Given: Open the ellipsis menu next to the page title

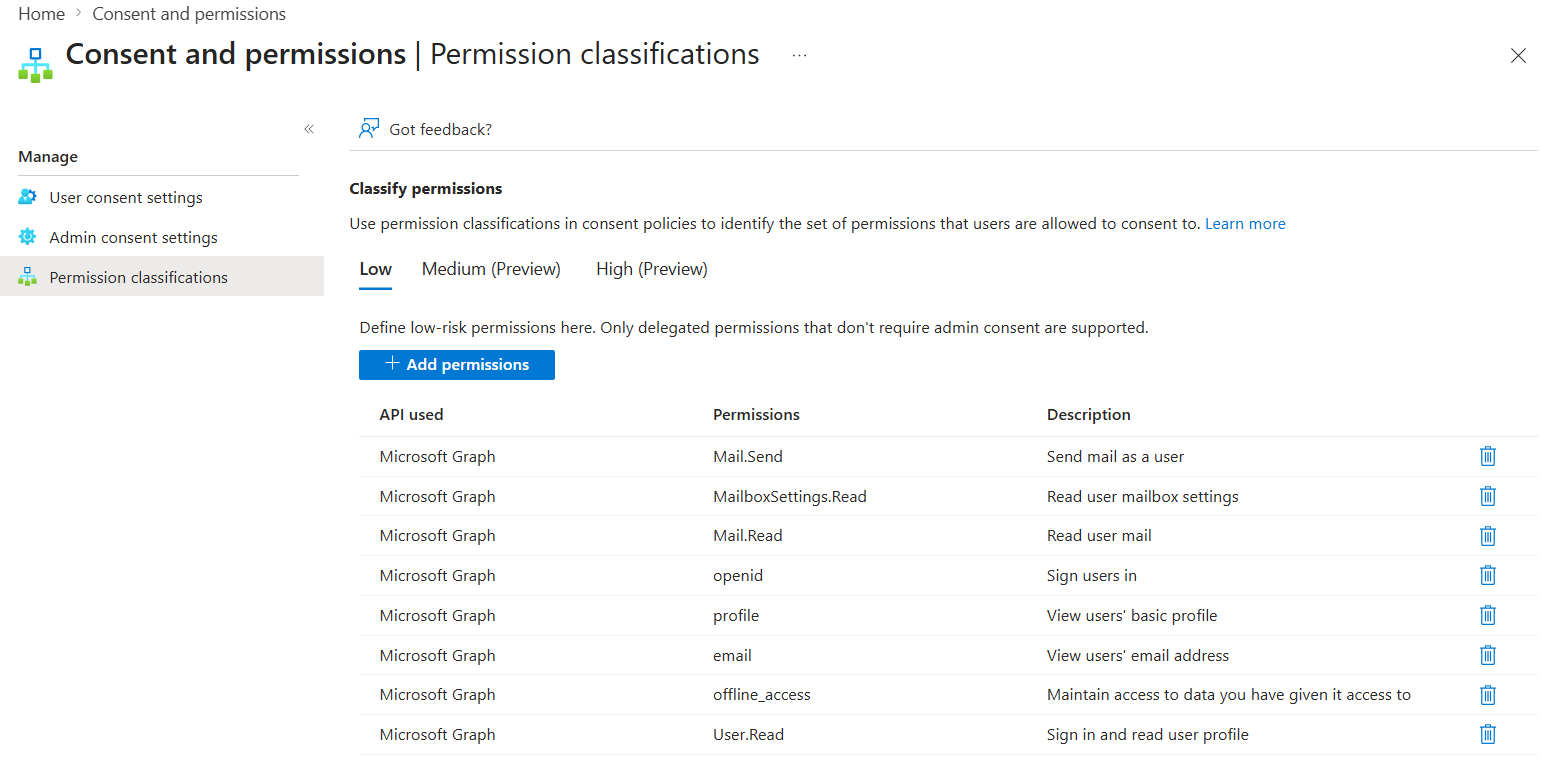Looking at the screenshot, I should click(x=798, y=57).
